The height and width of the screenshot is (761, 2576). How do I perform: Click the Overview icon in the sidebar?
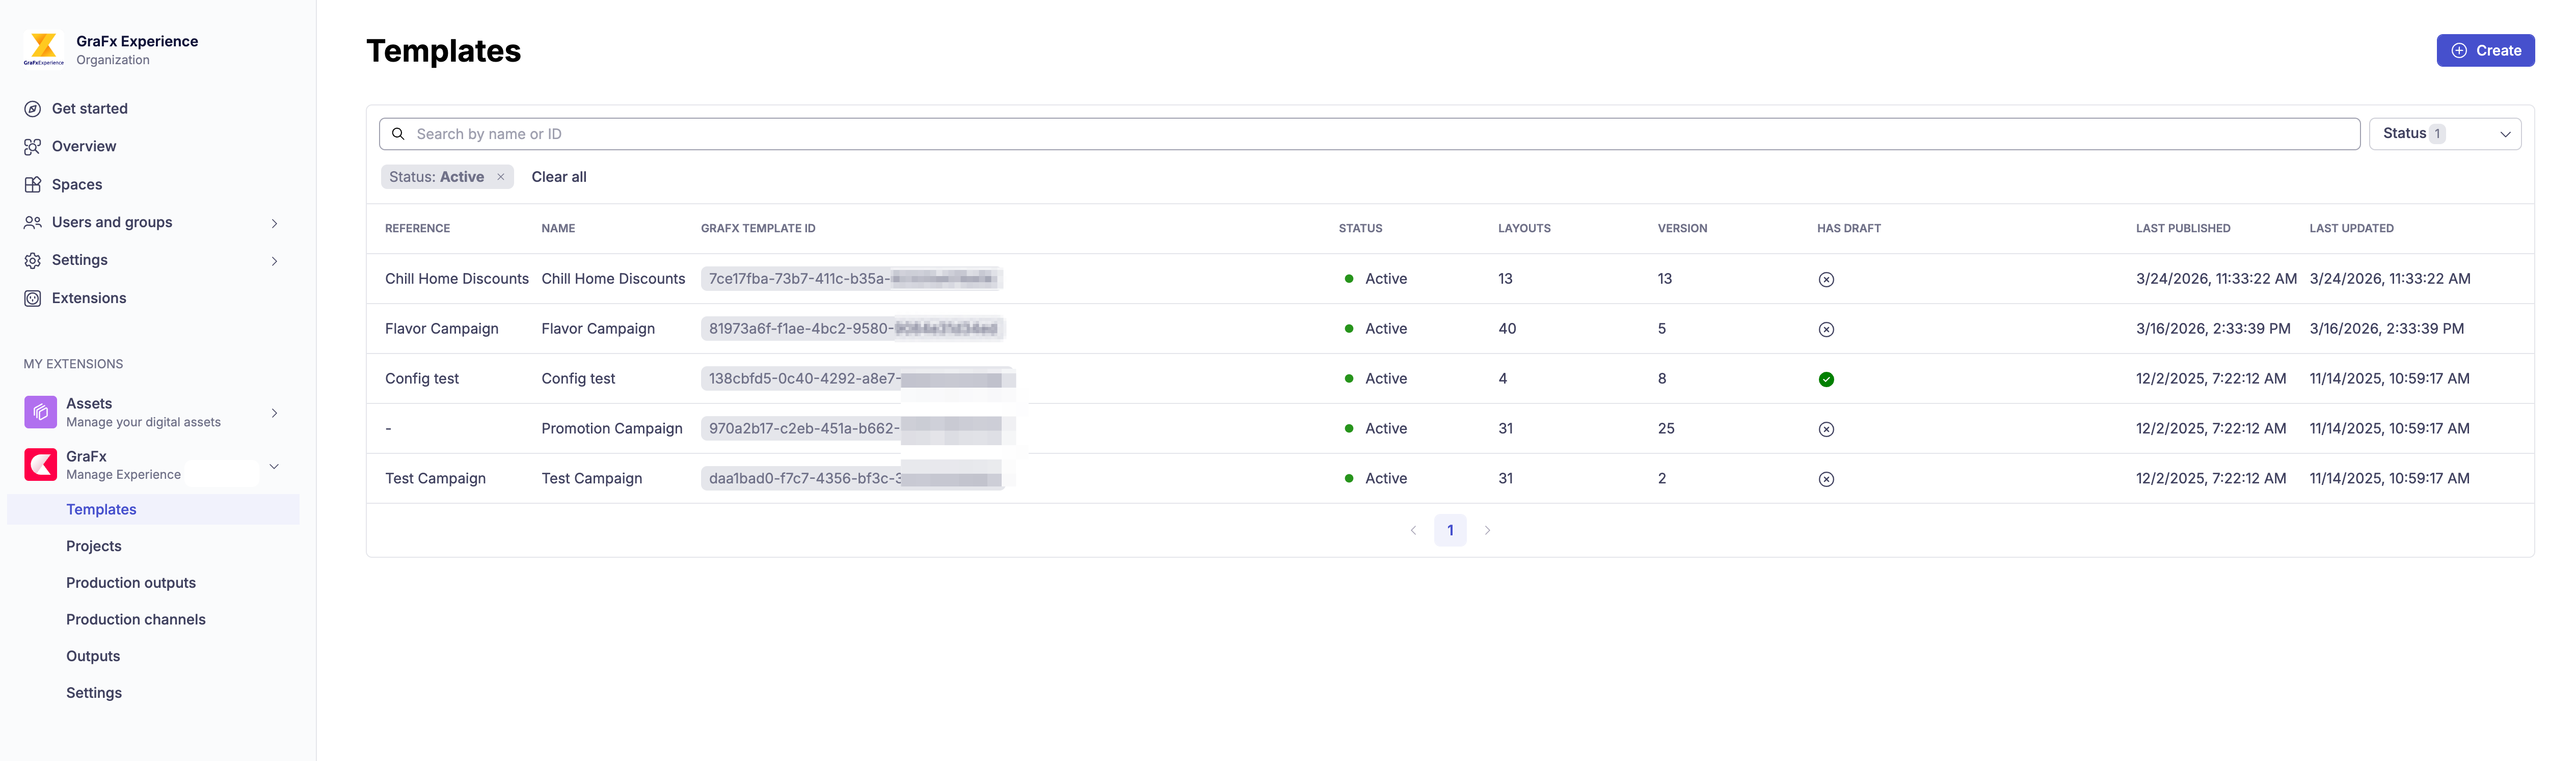32,146
